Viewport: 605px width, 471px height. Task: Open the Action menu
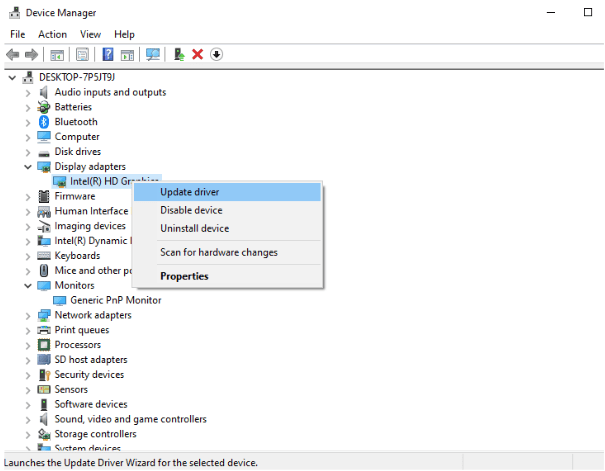click(x=52, y=34)
